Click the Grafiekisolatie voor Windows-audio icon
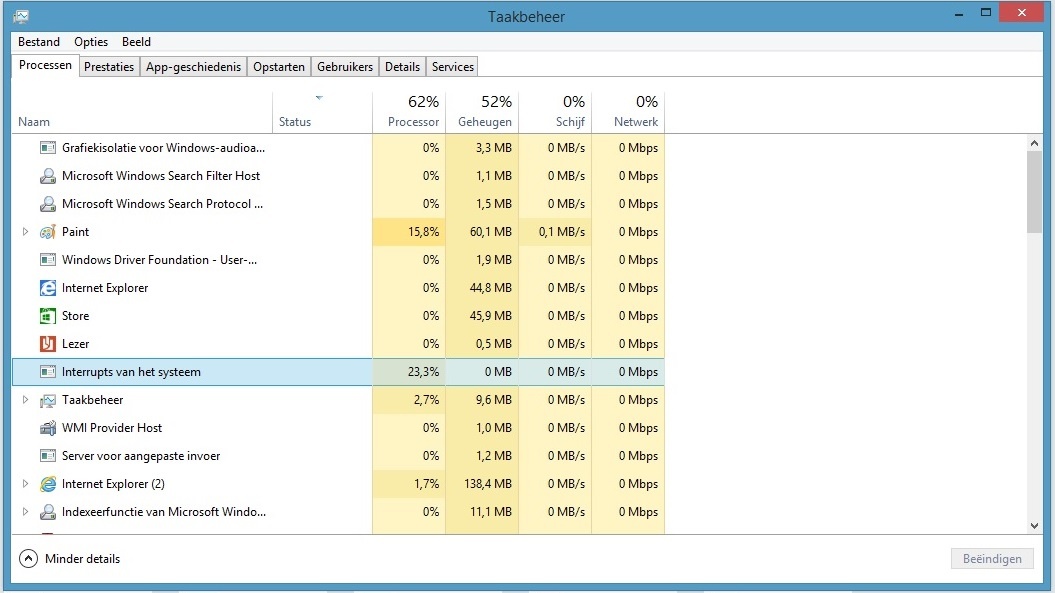The height and width of the screenshot is (593, 1055). click(47, 148)
